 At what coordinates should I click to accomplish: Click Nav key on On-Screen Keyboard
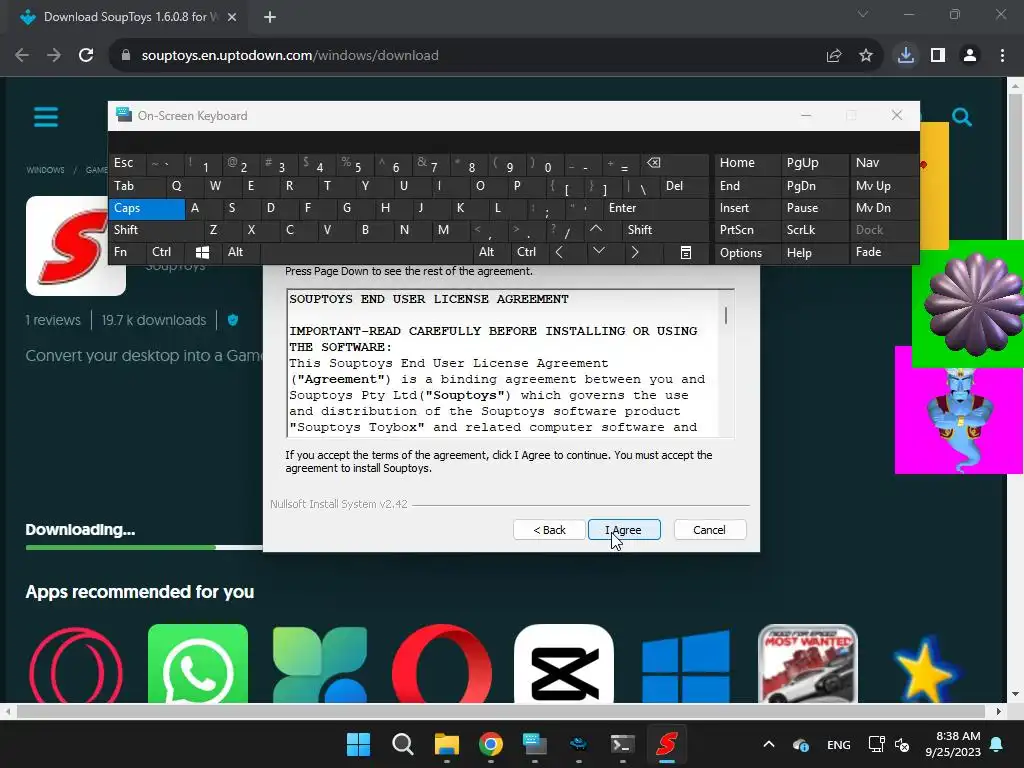tap(884, 163)
